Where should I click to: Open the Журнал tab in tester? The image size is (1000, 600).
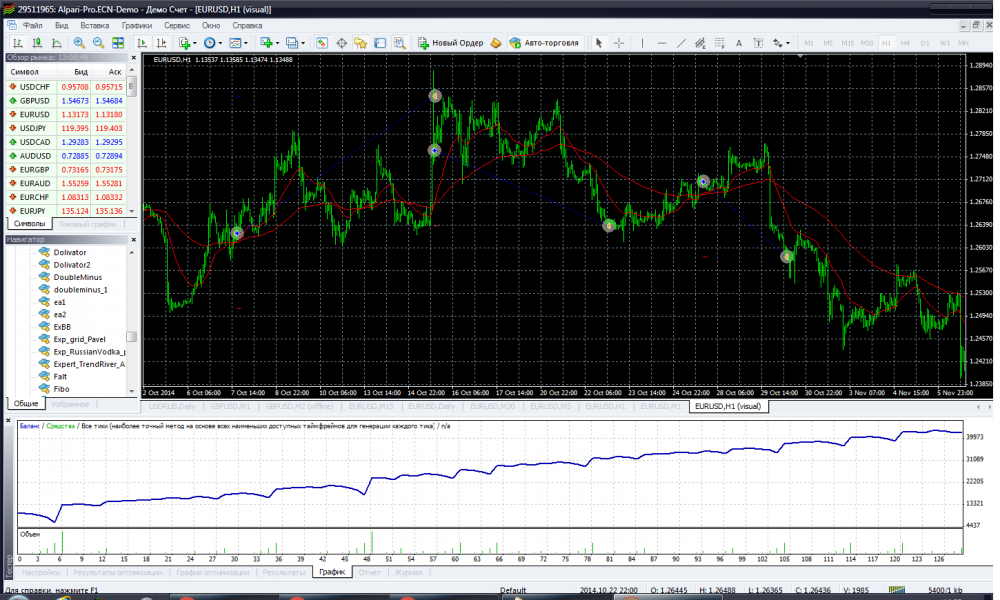coord(408,572)
